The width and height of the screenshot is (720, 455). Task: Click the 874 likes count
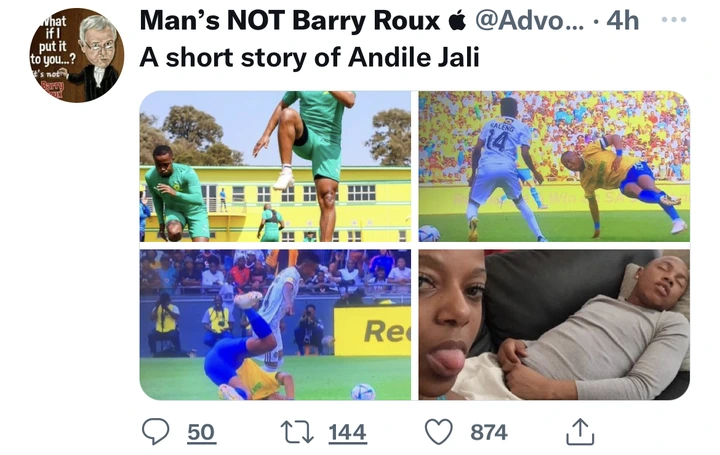point(489,433)
